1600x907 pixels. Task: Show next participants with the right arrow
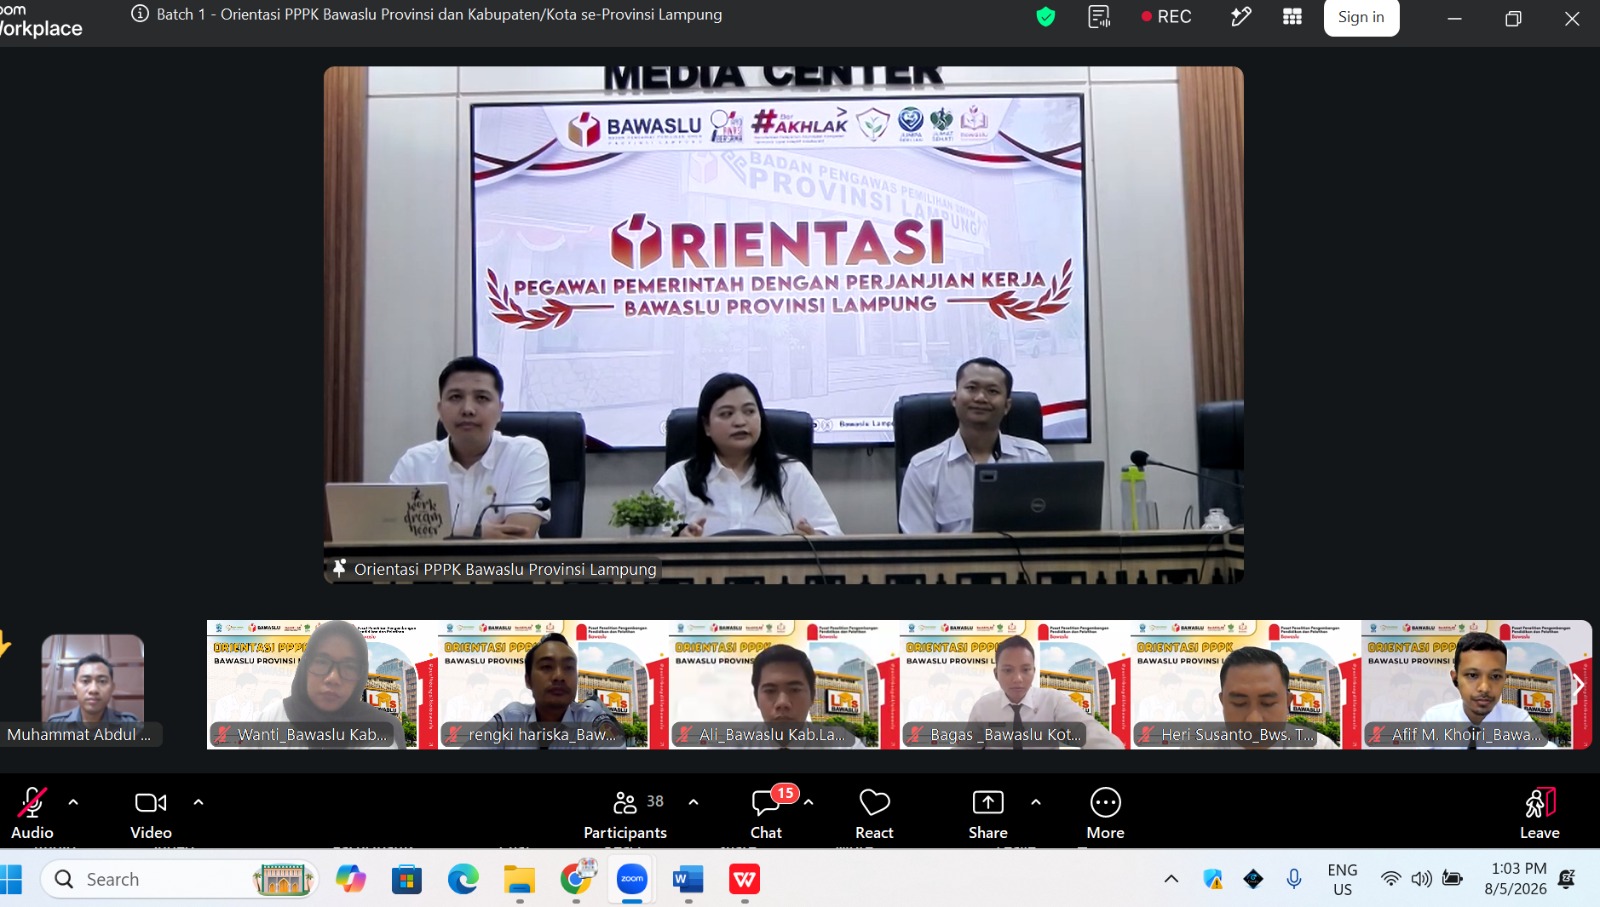point(1579,685)
